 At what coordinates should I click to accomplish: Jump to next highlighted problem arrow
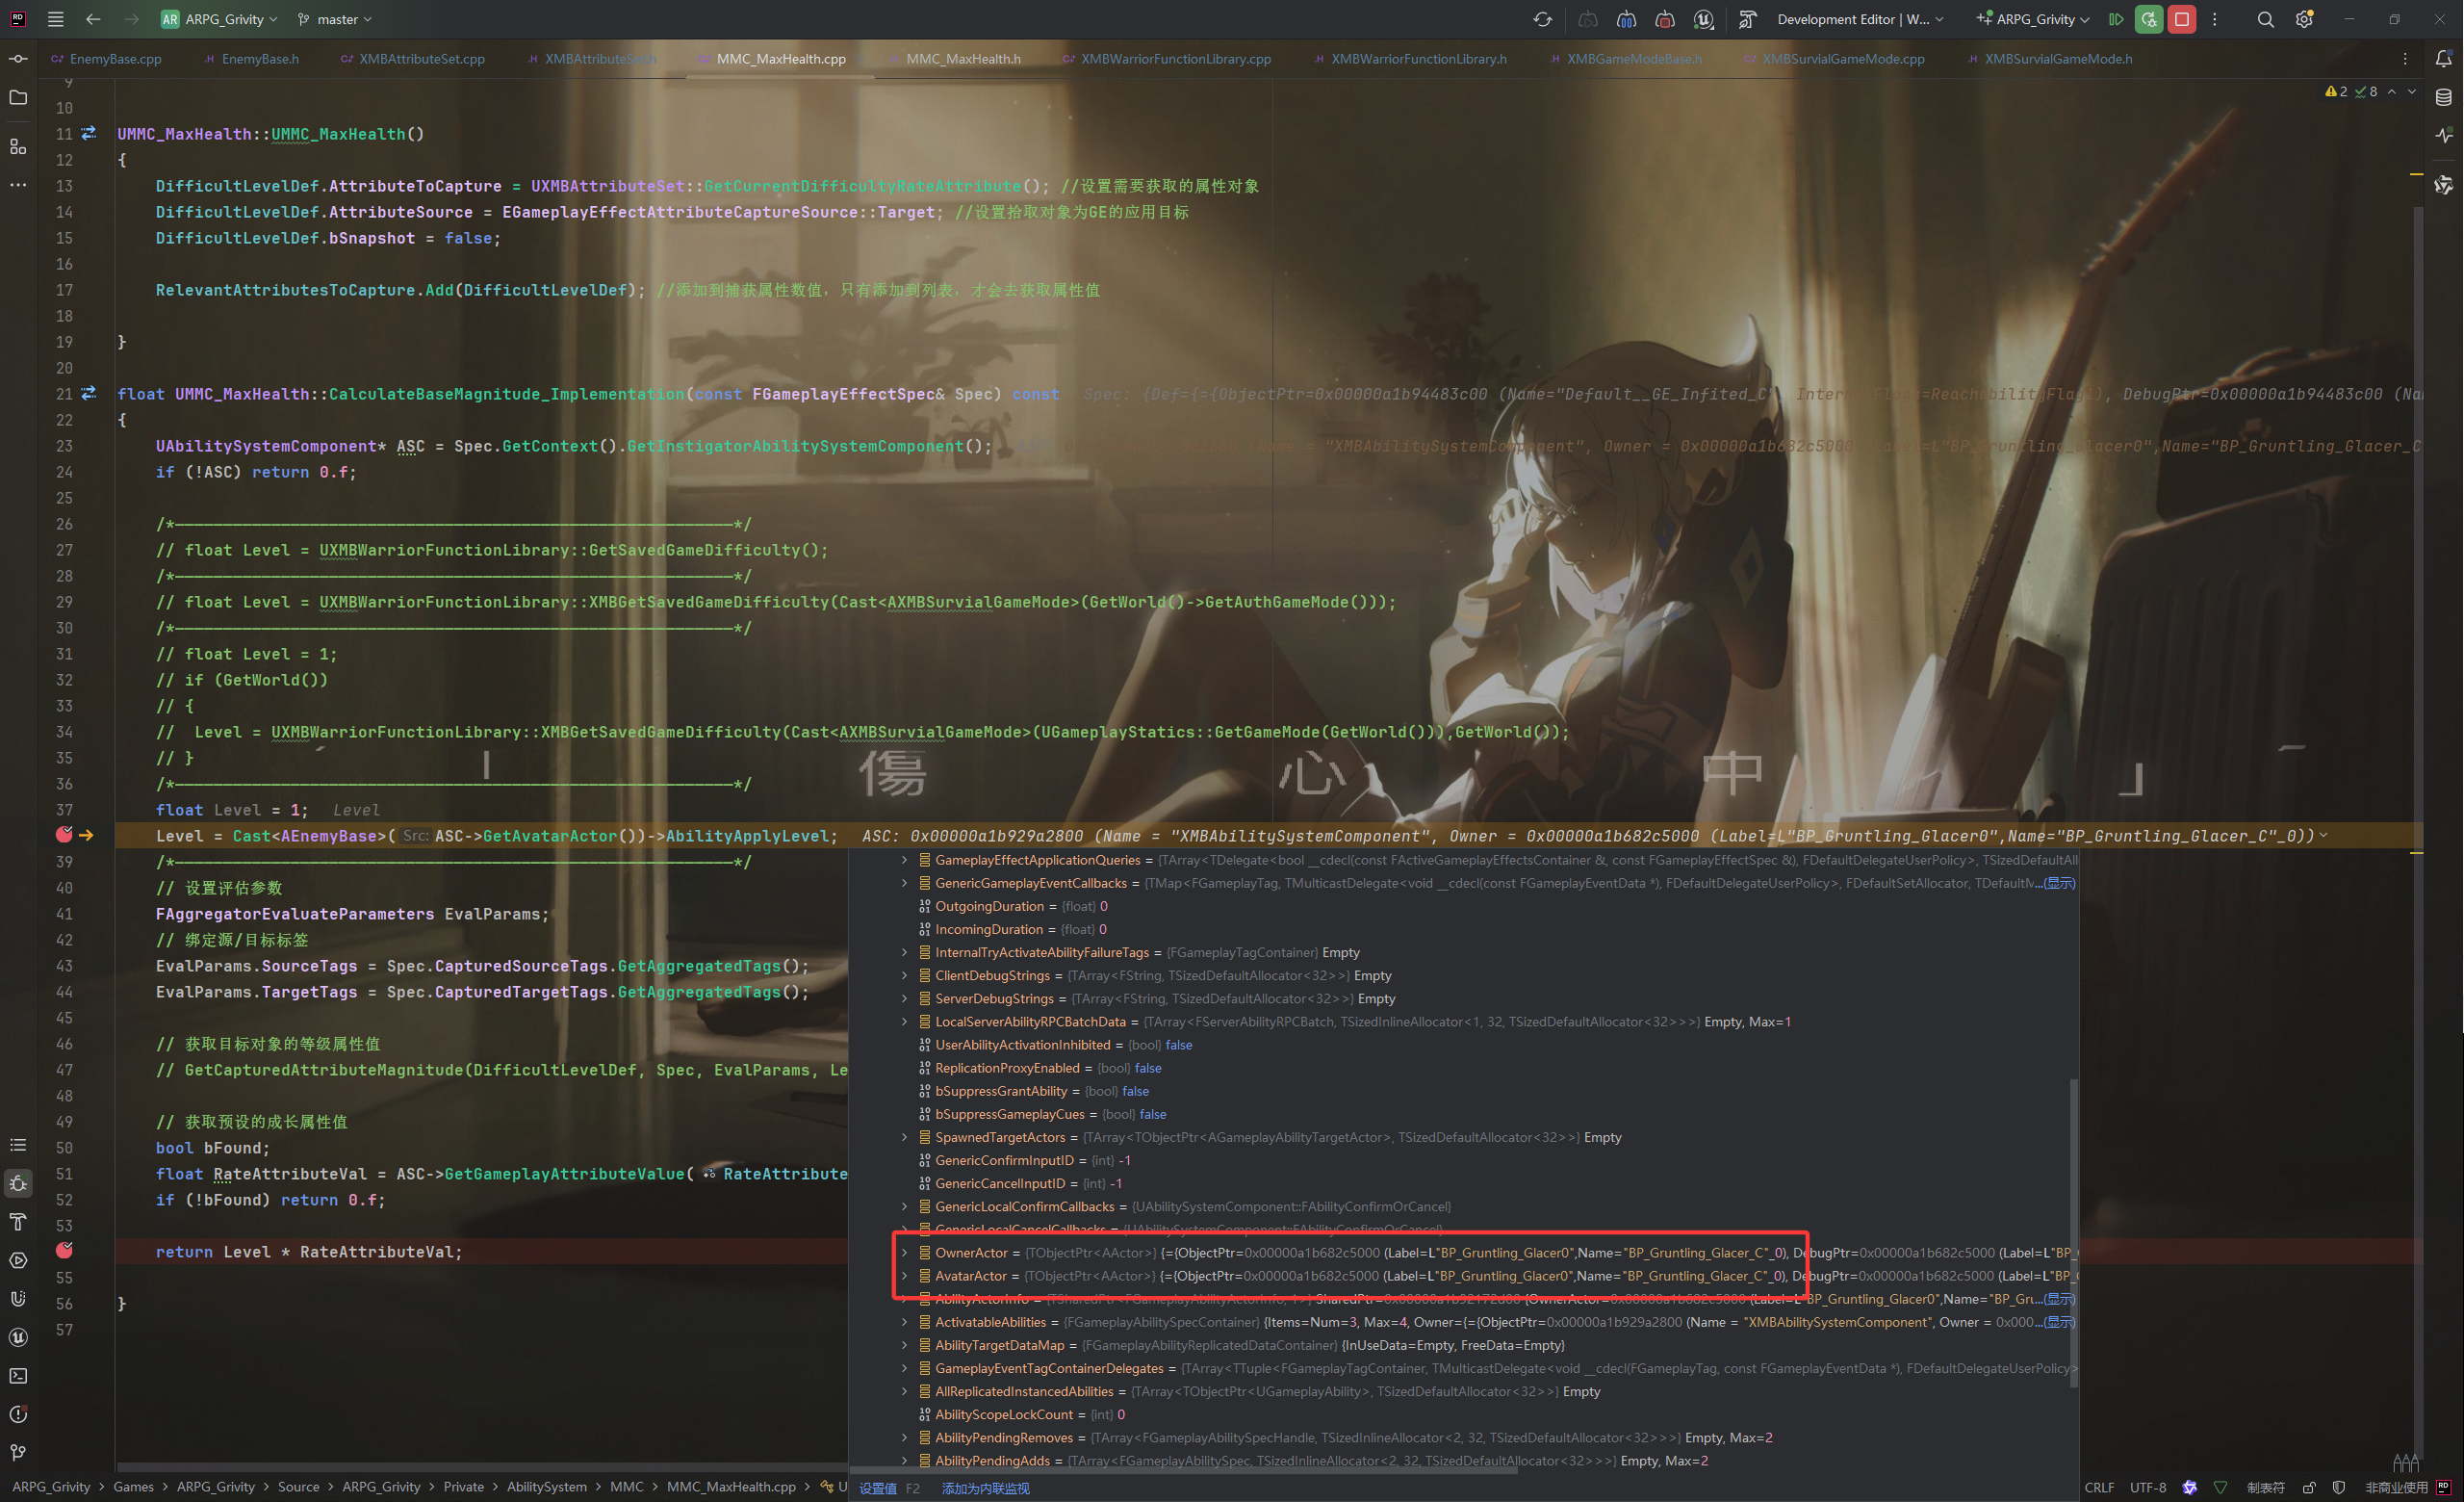coord(2412,91)
